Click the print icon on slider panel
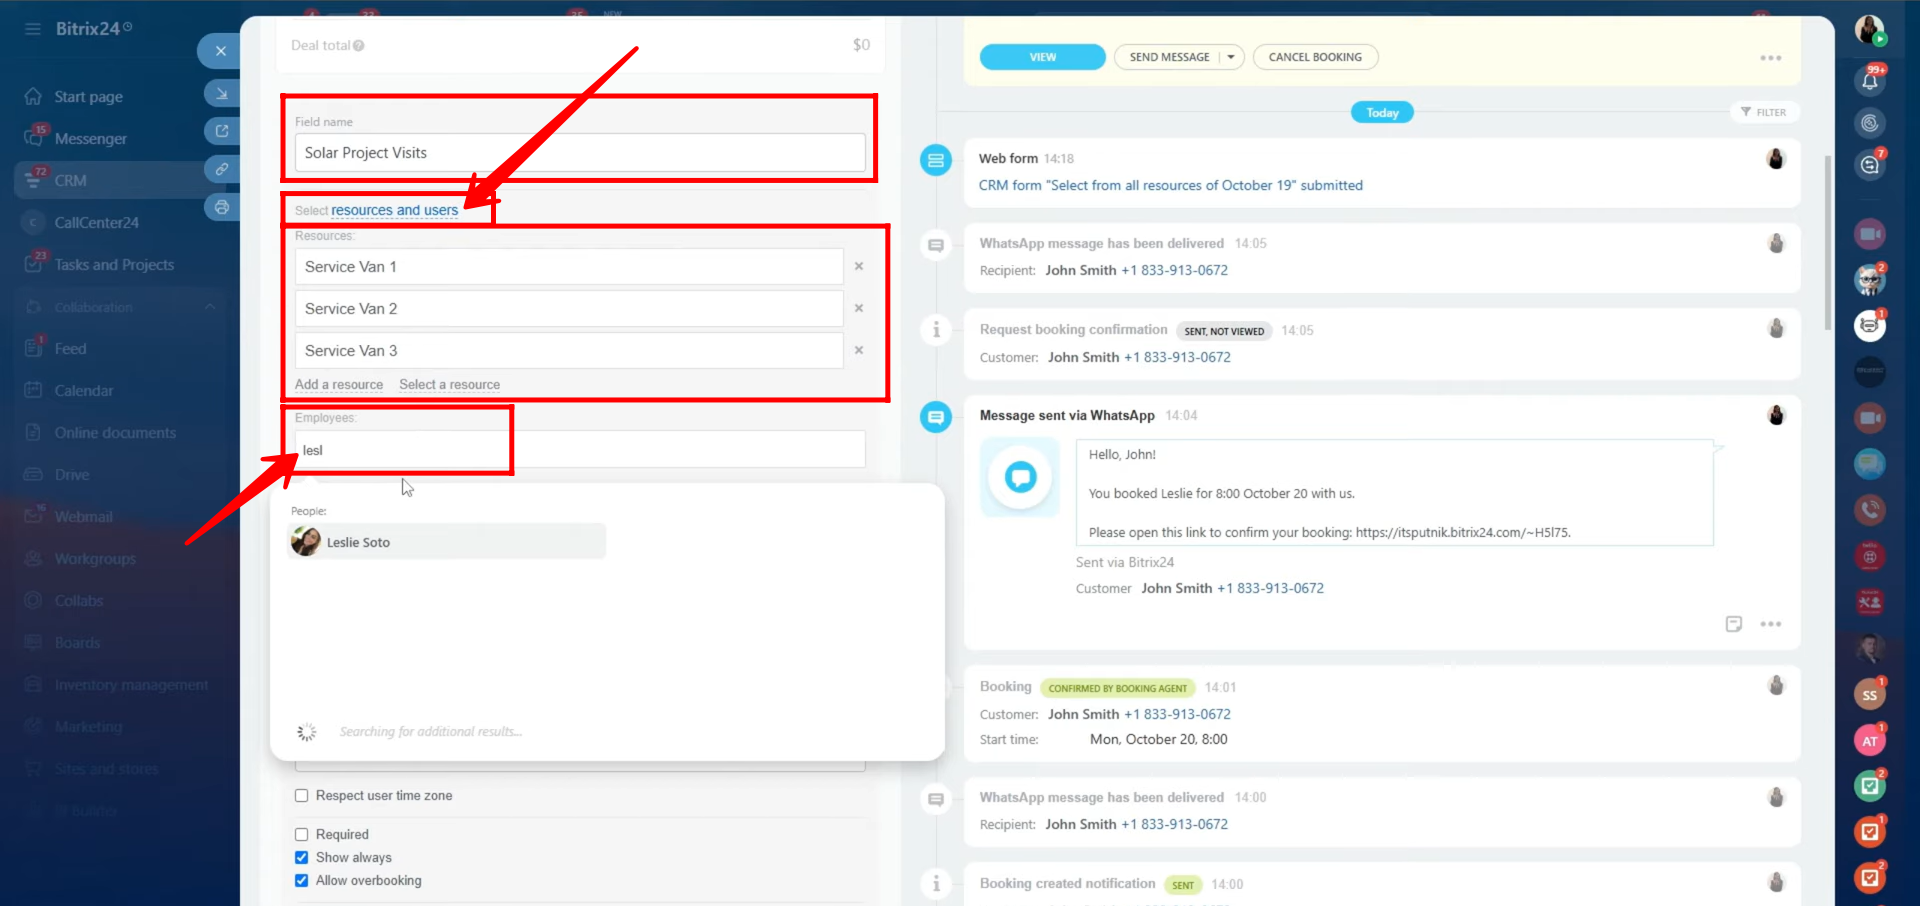Screen dimensions: 1920x906 [221, 207]
